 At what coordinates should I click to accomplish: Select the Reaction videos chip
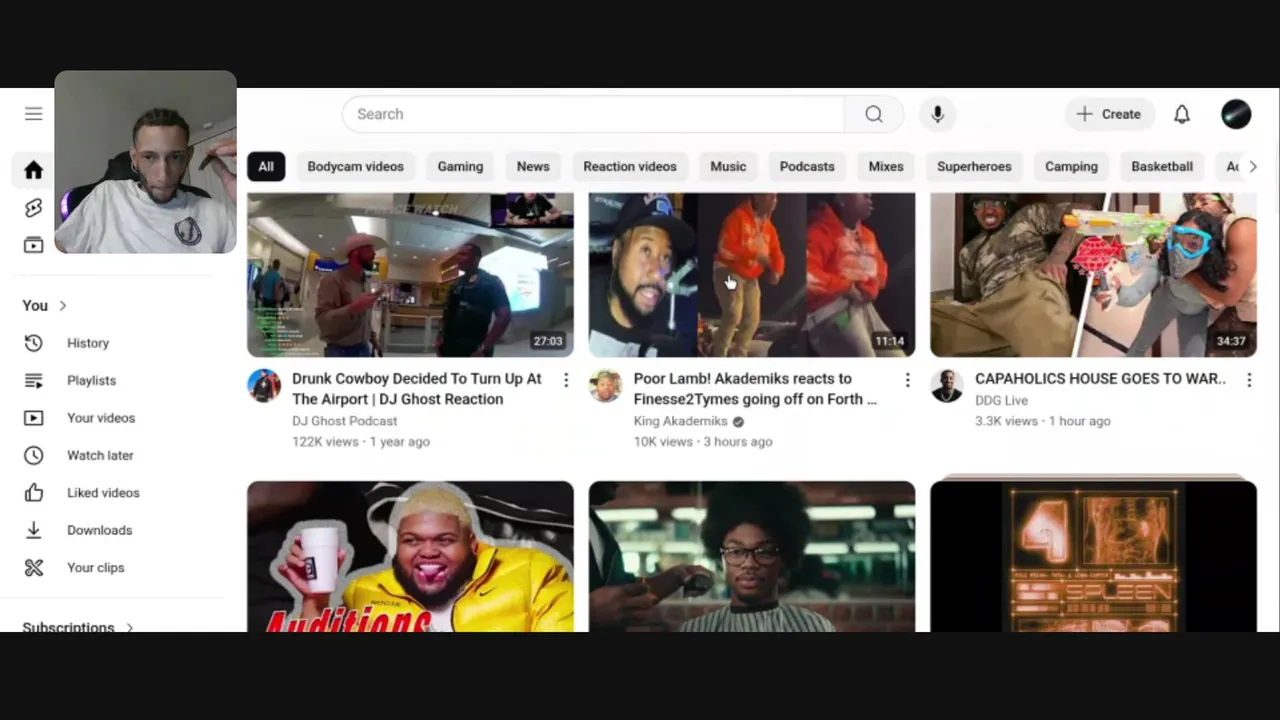point(630,167)
